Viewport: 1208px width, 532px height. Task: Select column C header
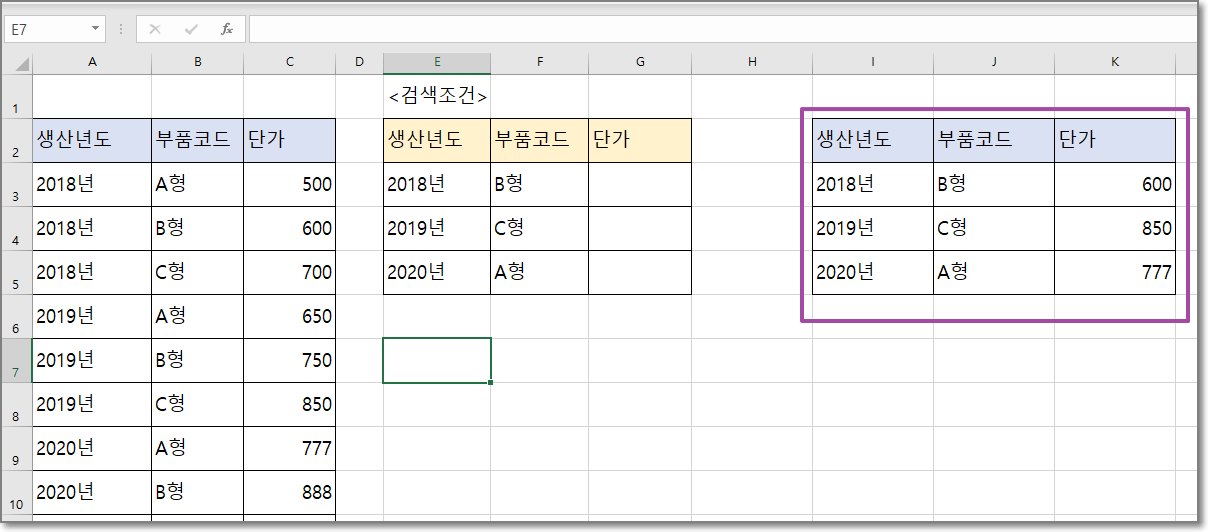tap(290, 63)
